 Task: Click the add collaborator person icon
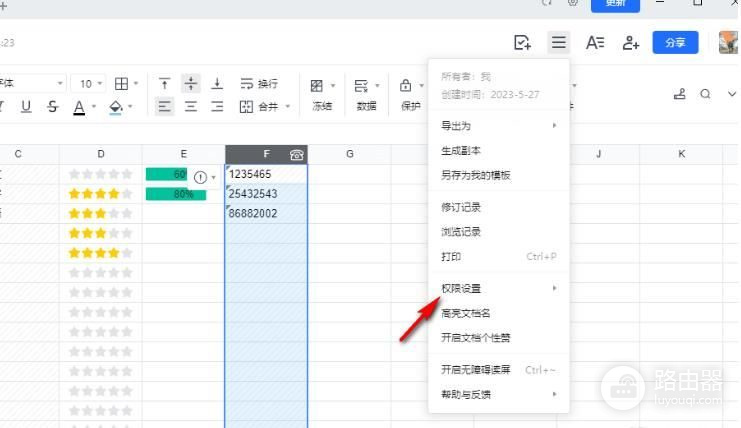[630, 43]
